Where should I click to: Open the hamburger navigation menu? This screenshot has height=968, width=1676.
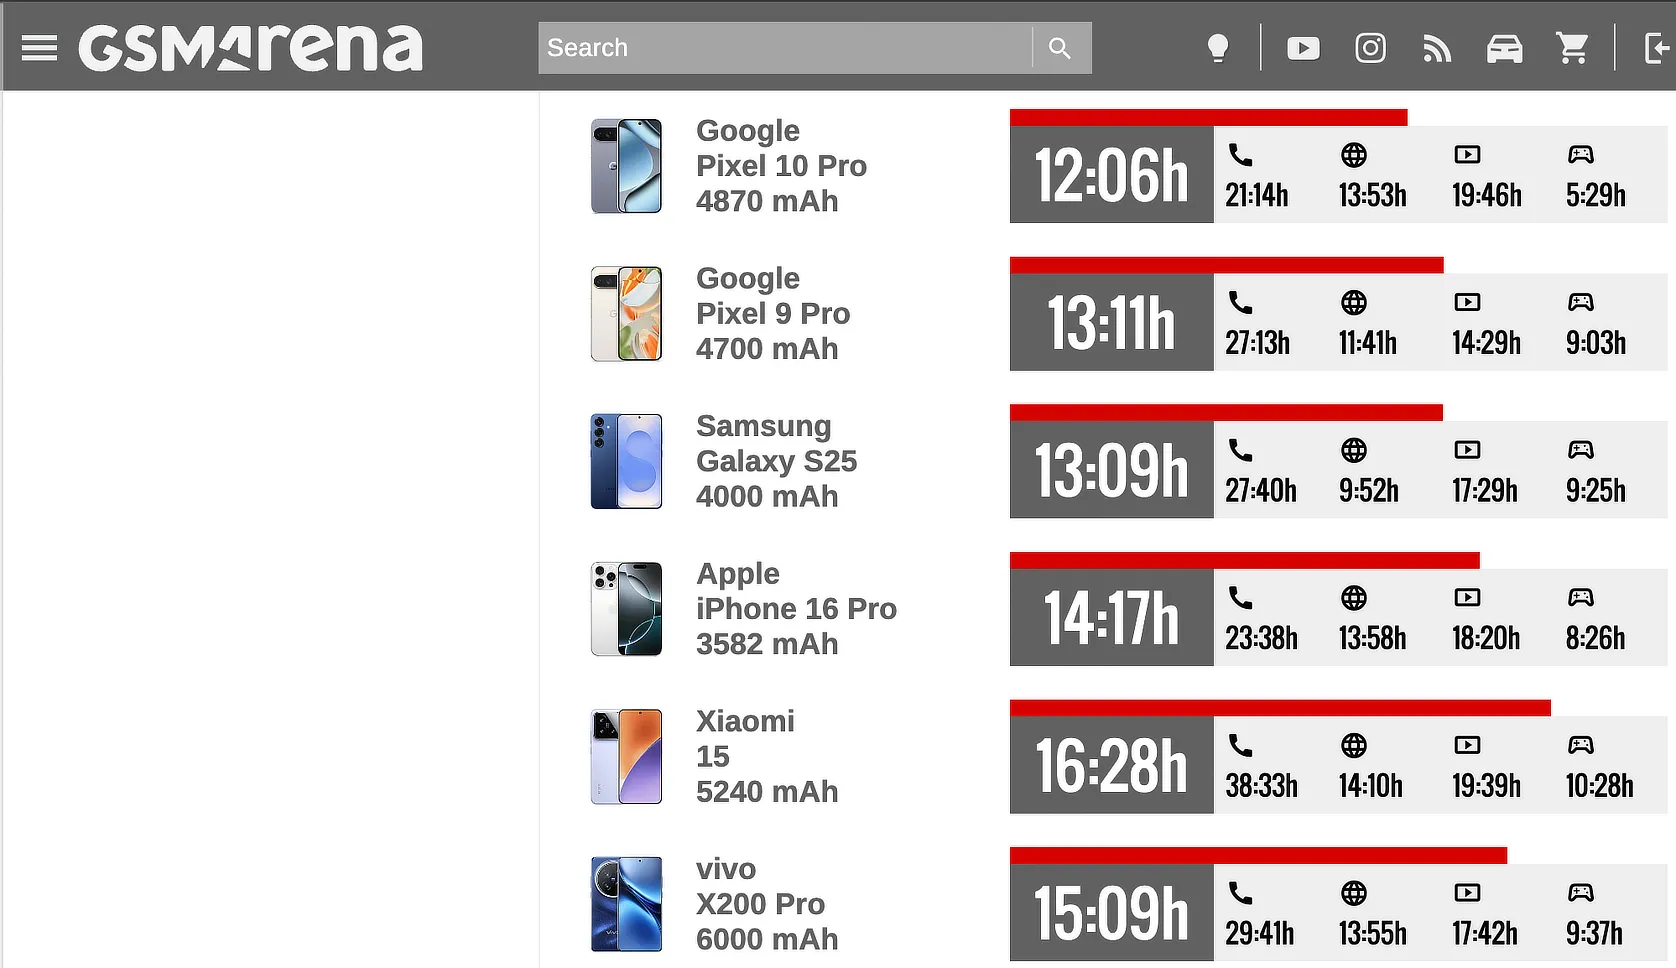[39, 48]
